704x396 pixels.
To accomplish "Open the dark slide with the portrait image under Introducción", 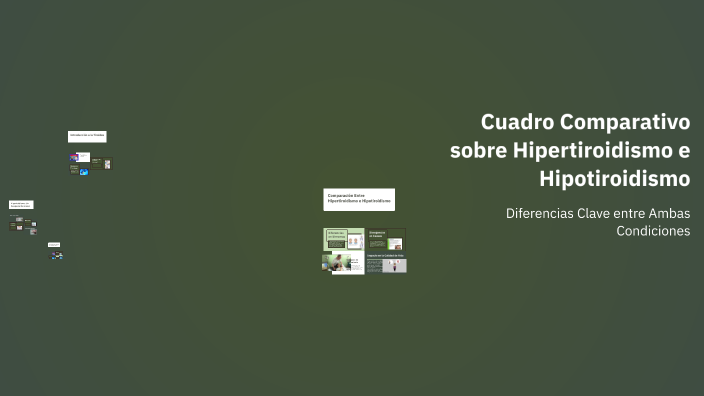I will coord(102,164).
